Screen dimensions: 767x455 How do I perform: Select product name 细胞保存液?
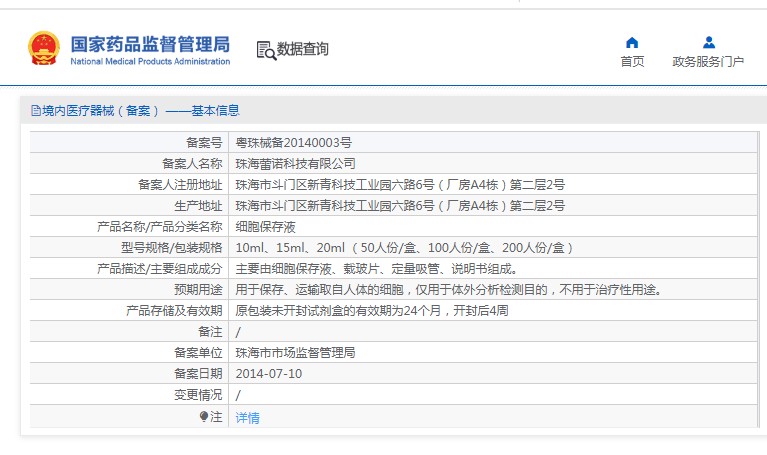coord(266,227)
